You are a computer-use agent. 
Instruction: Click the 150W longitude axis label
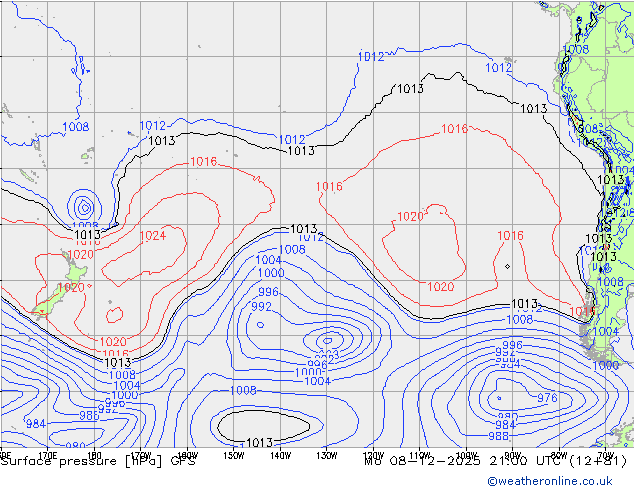tap(234, 455)
